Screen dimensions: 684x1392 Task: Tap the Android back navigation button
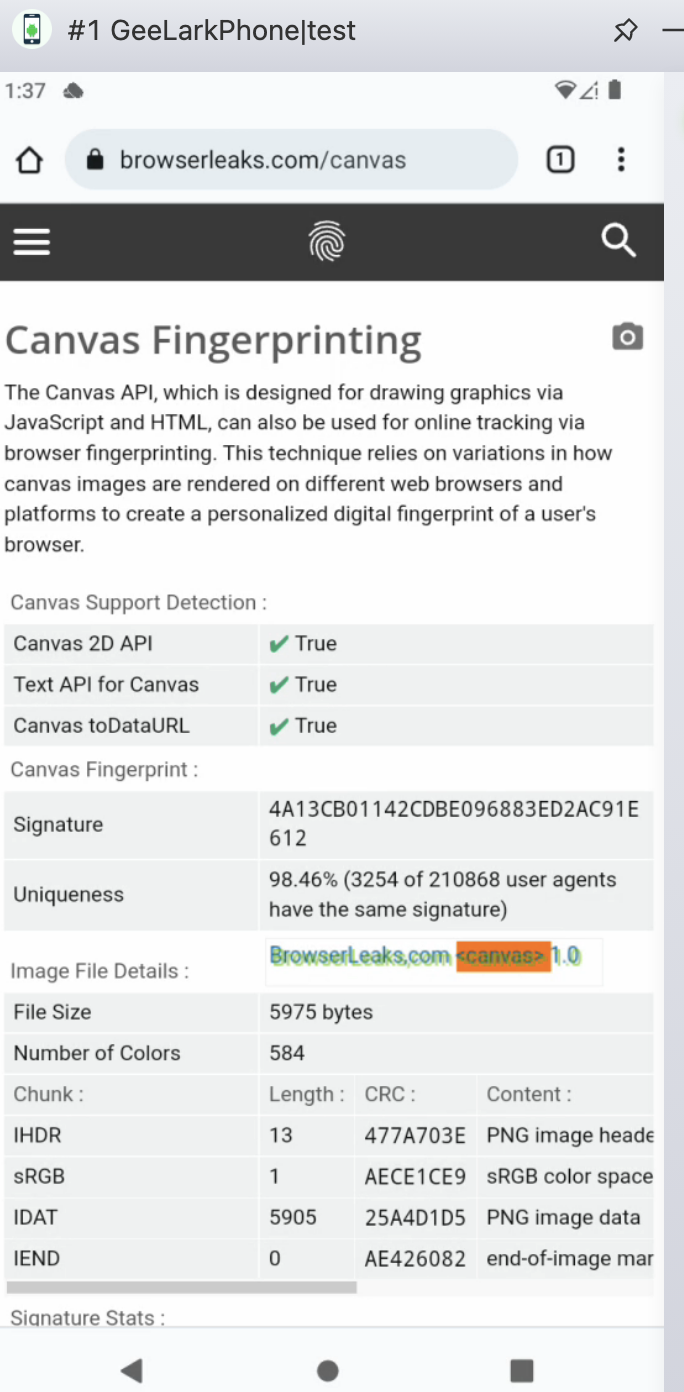[x=131, y=1370]
